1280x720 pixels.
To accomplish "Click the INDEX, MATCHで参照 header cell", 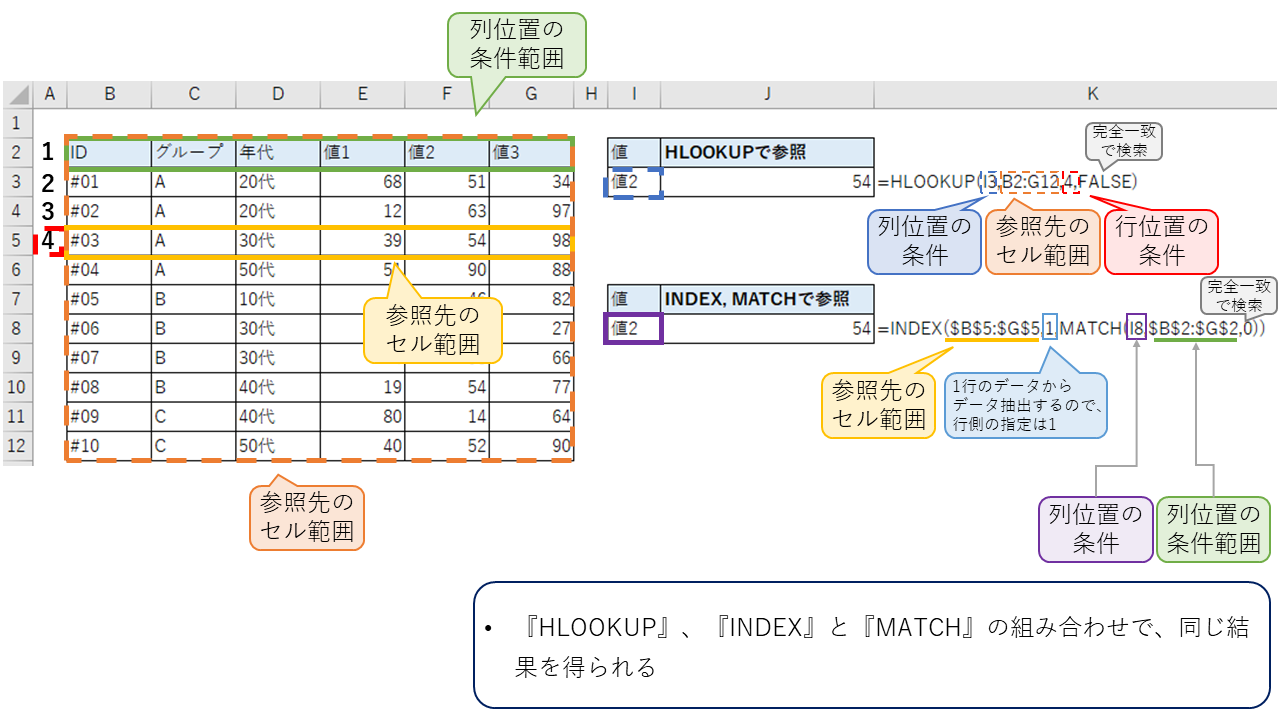I will click(767, 298).
